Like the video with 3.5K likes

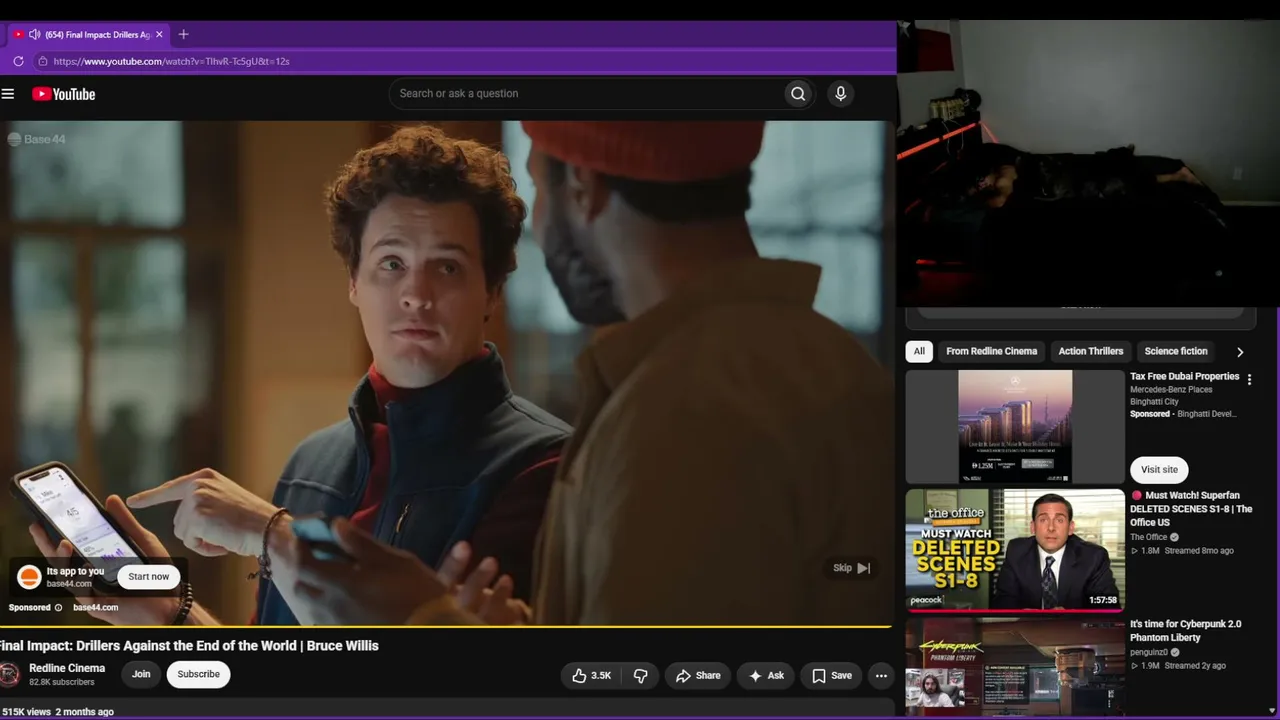pyautogui.click(x=590, y=676)
